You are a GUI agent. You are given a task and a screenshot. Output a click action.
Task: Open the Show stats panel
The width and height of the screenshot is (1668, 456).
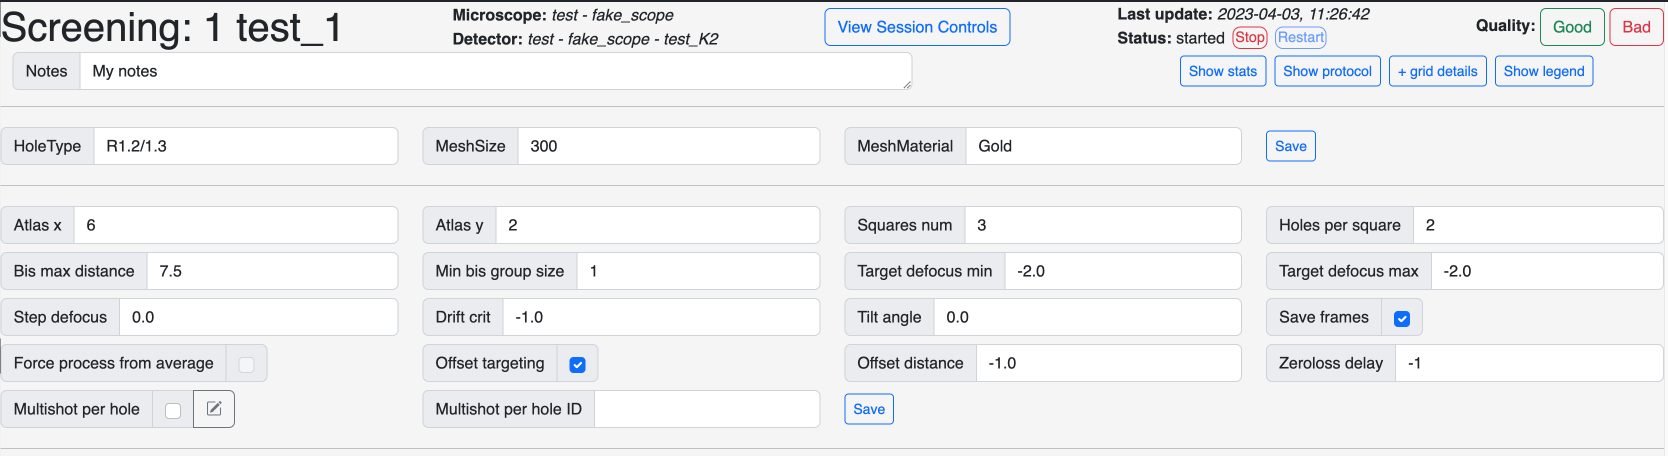tap(1222, 71)
